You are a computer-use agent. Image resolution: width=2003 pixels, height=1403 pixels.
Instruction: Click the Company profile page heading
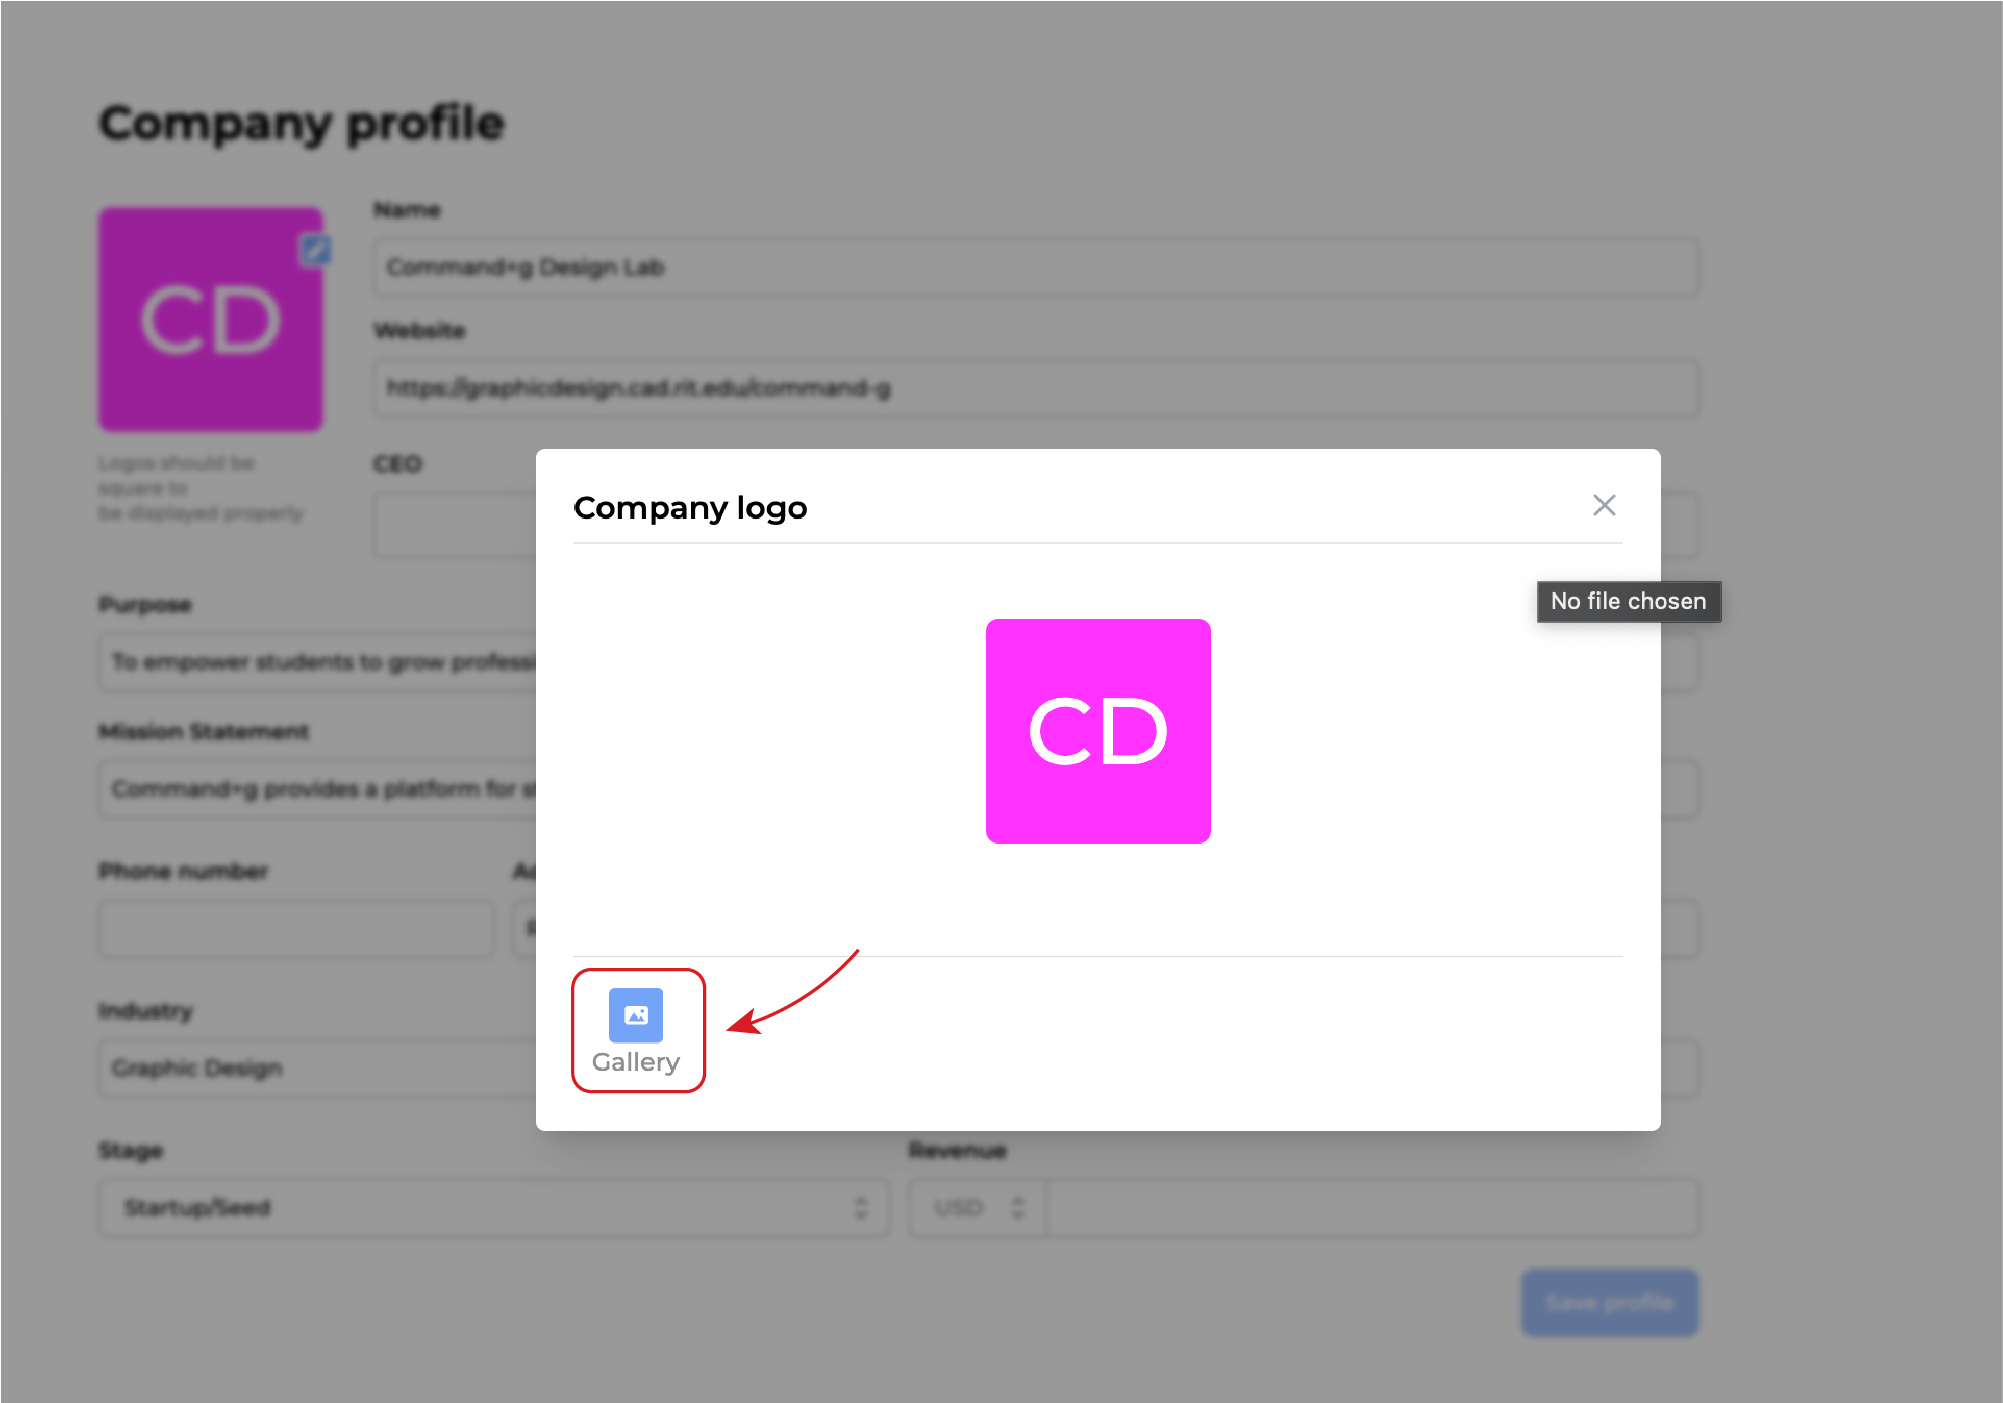click(x=300, y=122)
